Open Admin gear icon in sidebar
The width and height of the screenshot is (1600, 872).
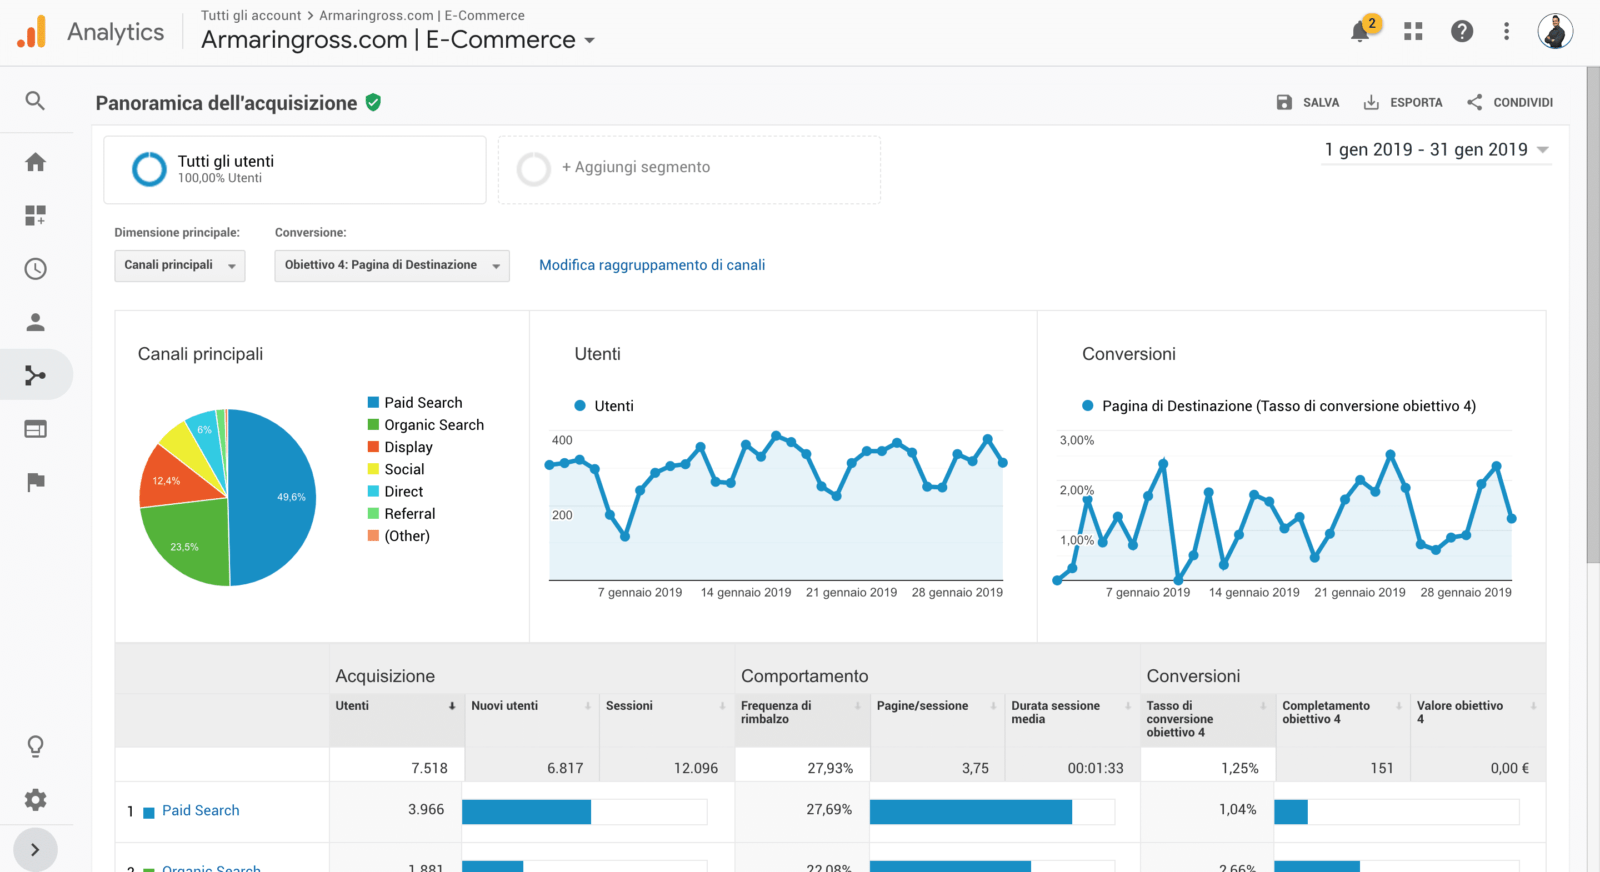click(35, 800)
